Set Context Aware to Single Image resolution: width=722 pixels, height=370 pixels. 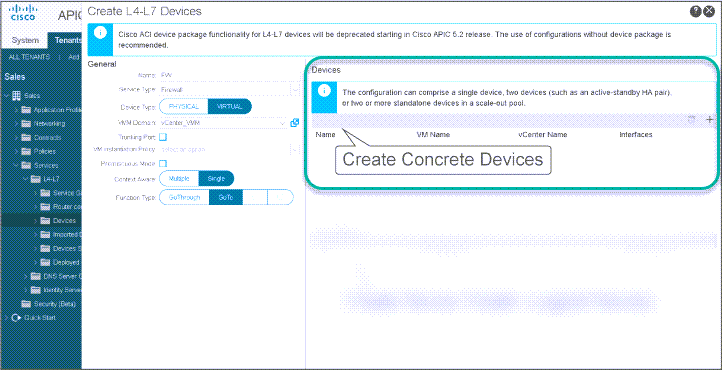tap(216, 179)
